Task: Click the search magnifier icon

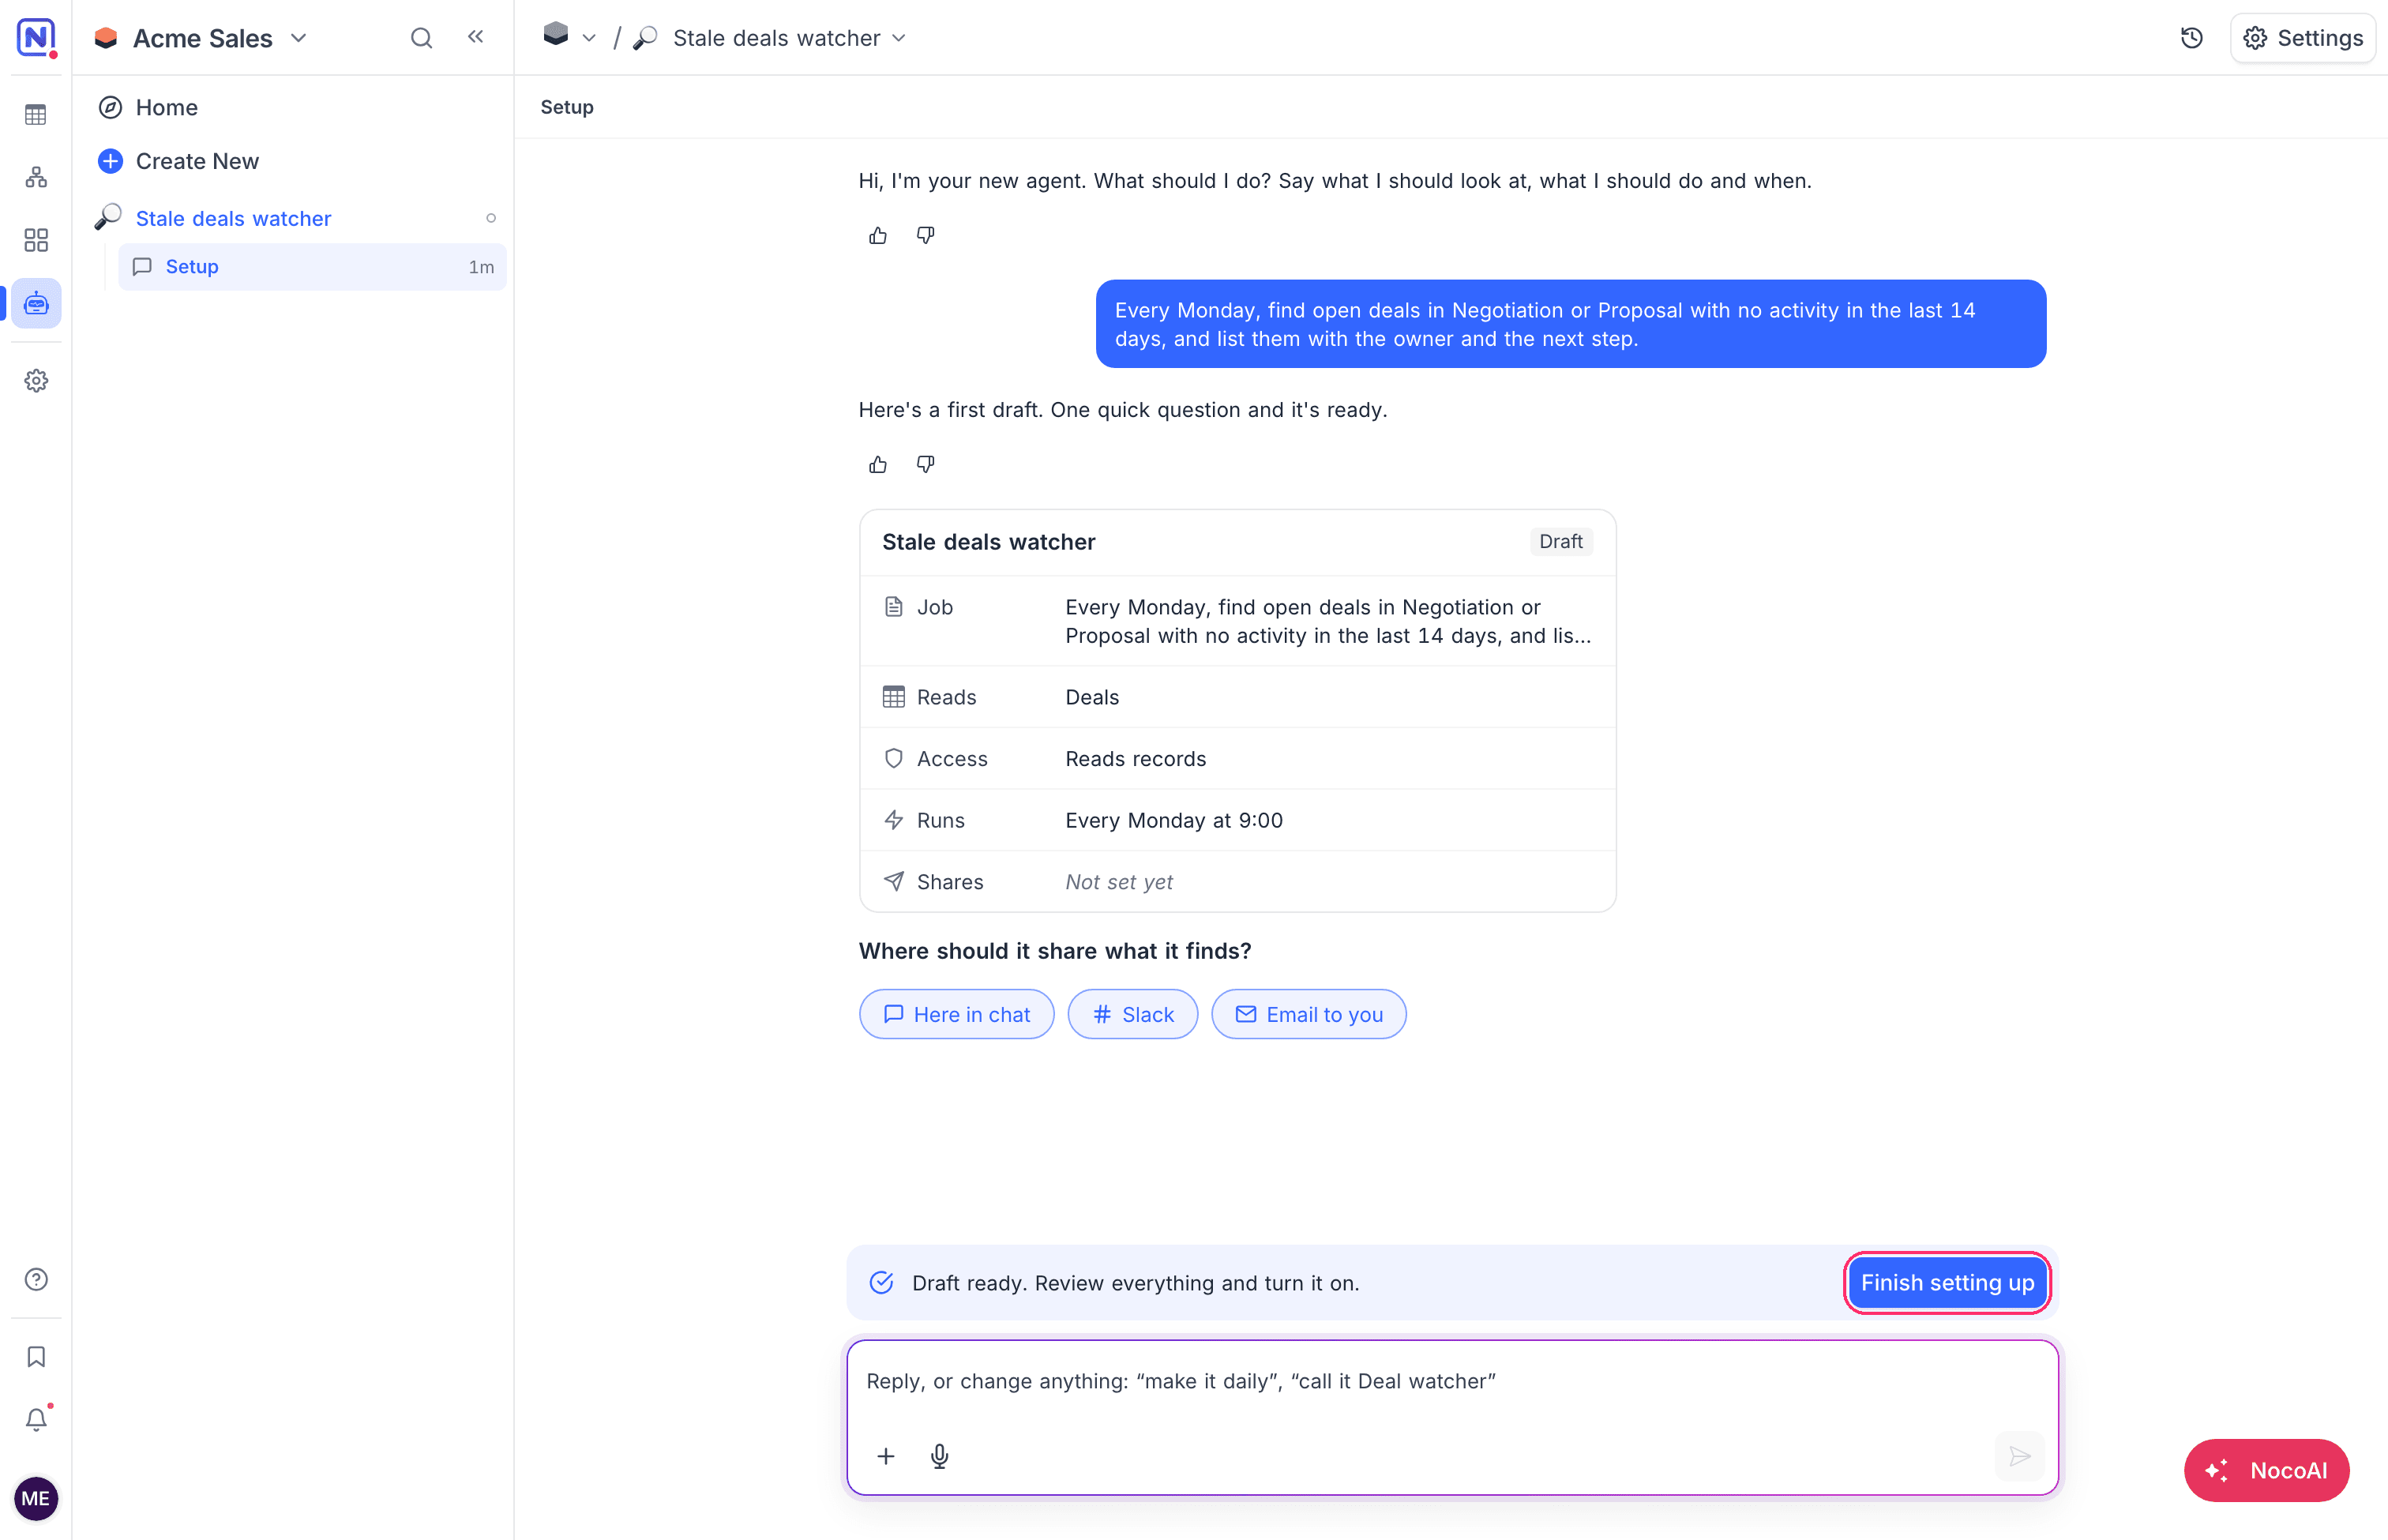Action: (421, 38)
